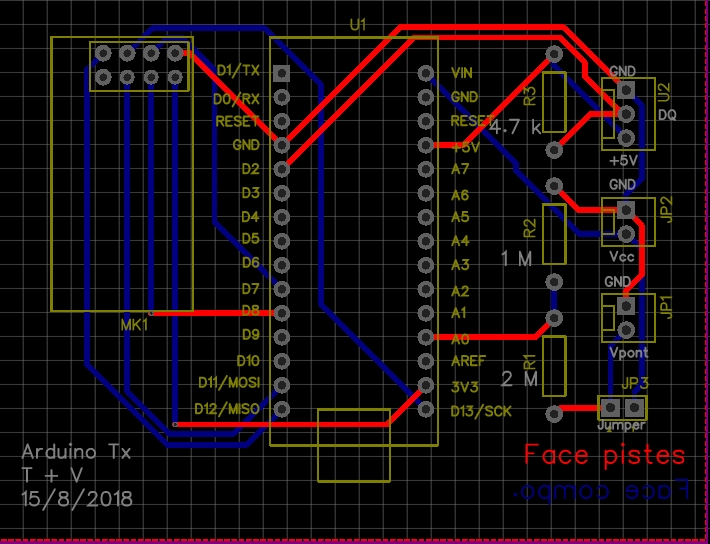The height and width of the screenshot is (544, 710).
Task: Select the 'JP2' designator text
Action: coord(666,209)
